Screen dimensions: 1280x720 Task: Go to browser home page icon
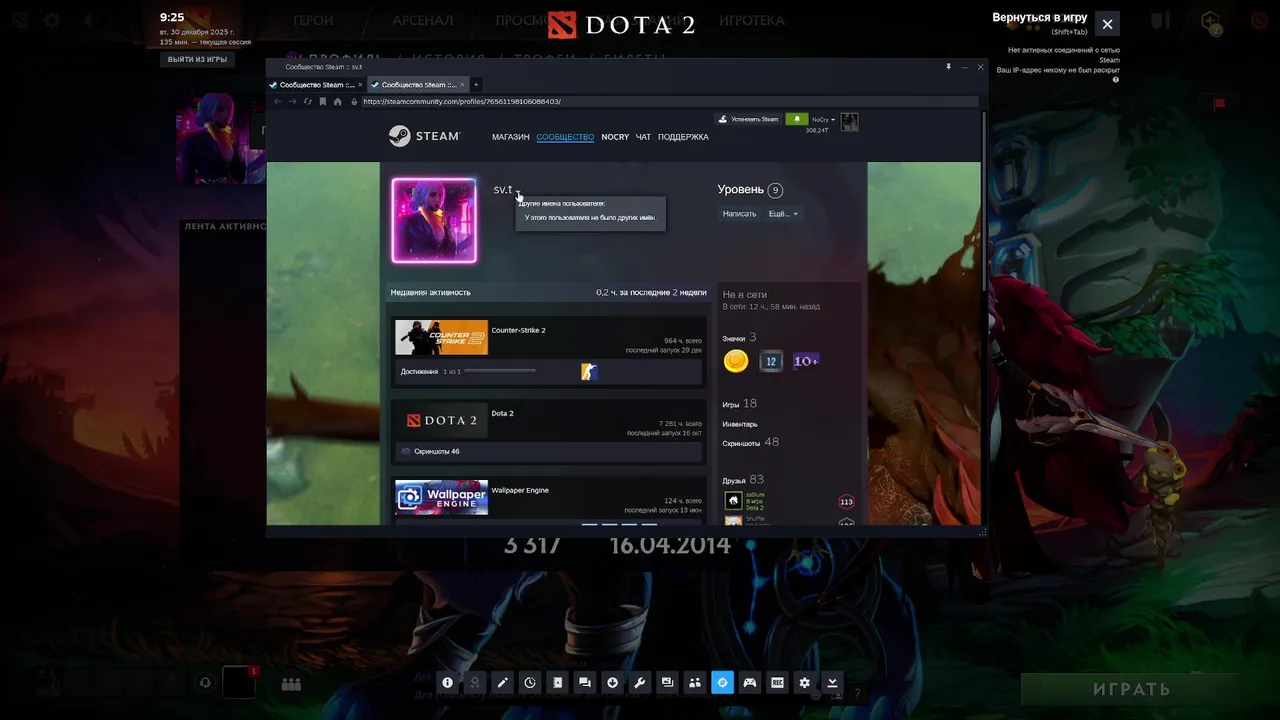(x=338, y=101)
